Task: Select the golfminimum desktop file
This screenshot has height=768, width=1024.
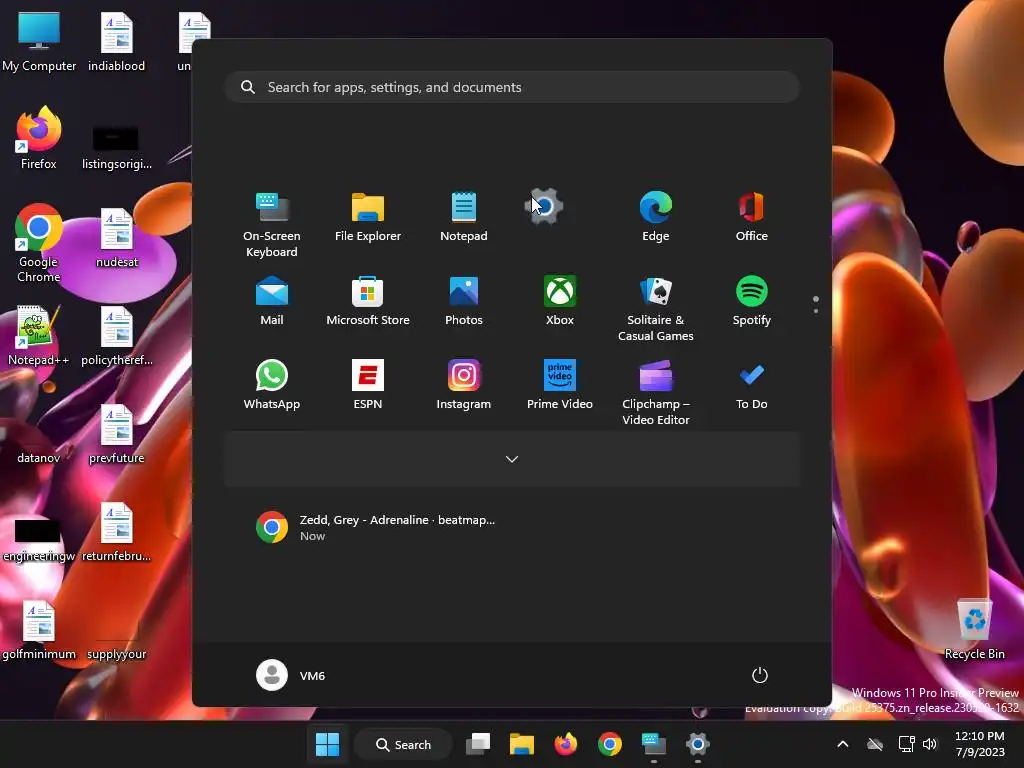Action: (x=39, y=629)
